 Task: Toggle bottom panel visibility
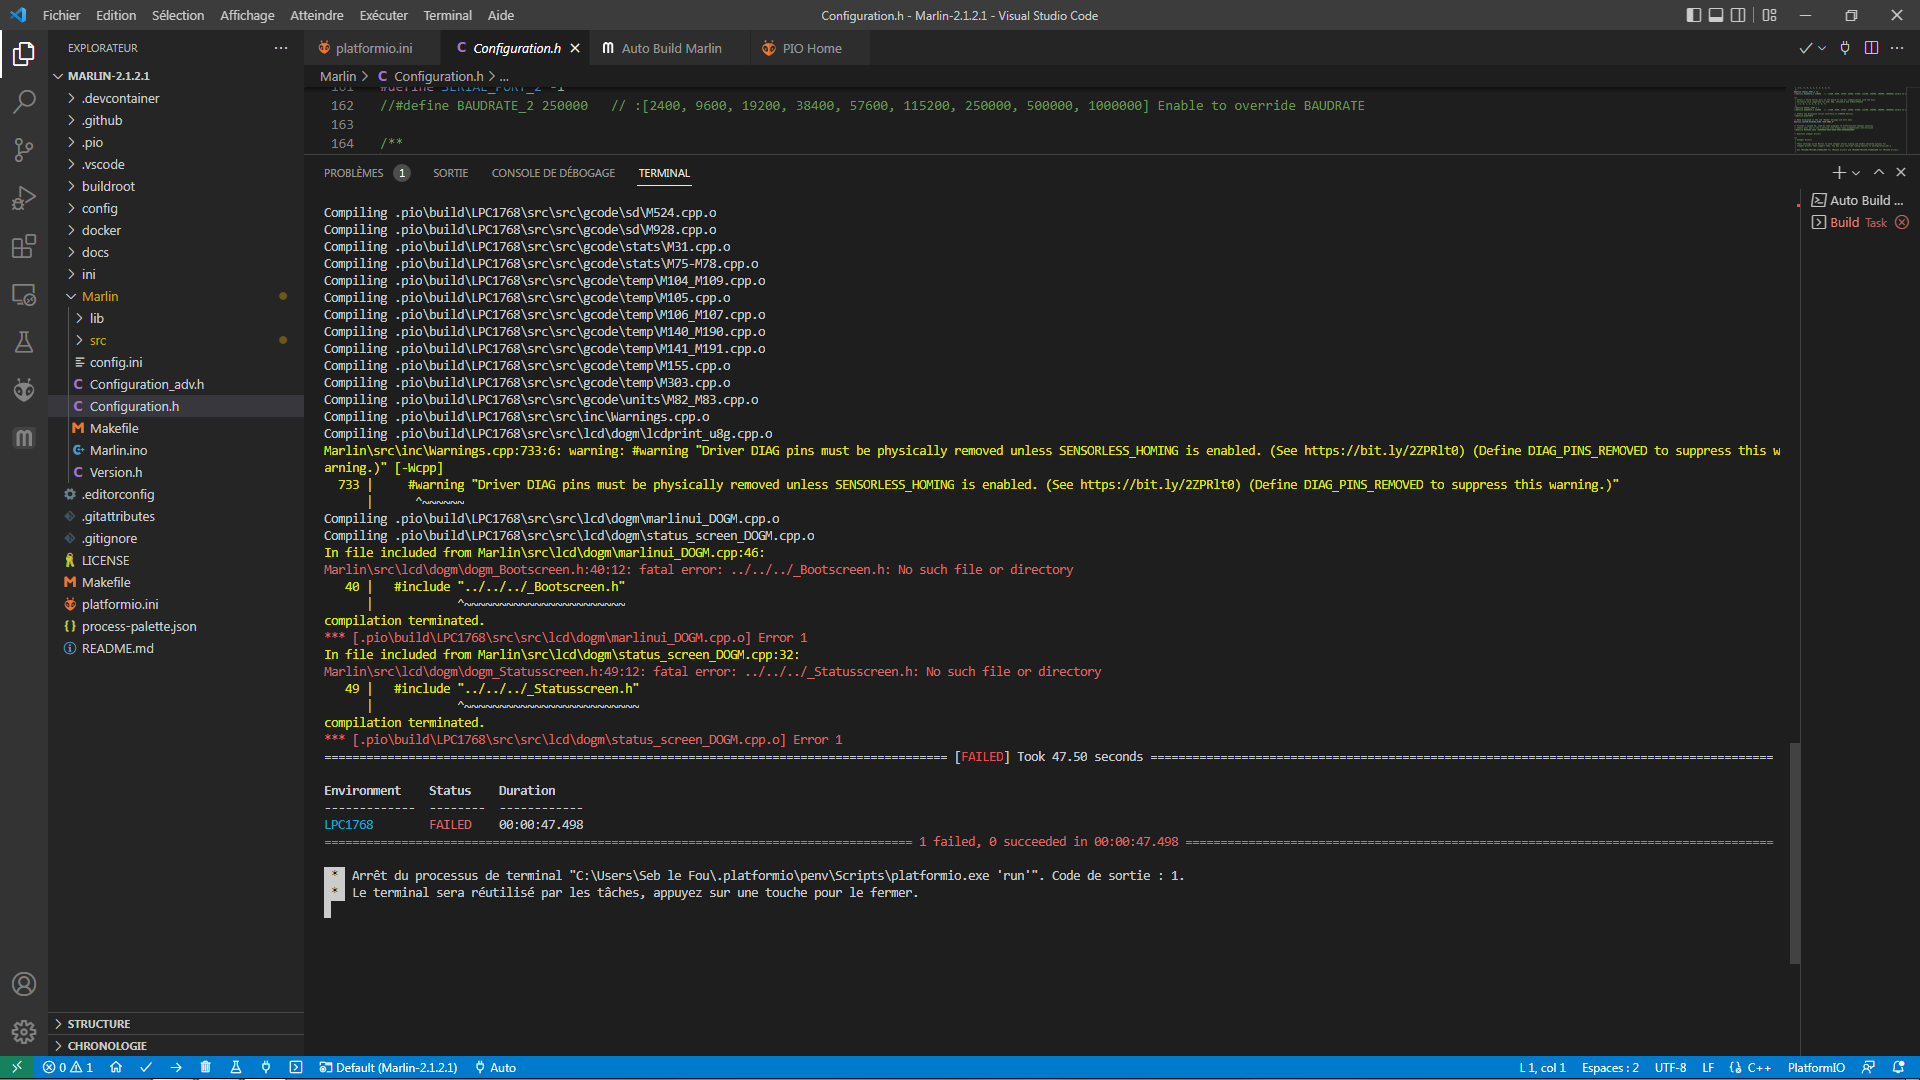tap(1716, 15)
